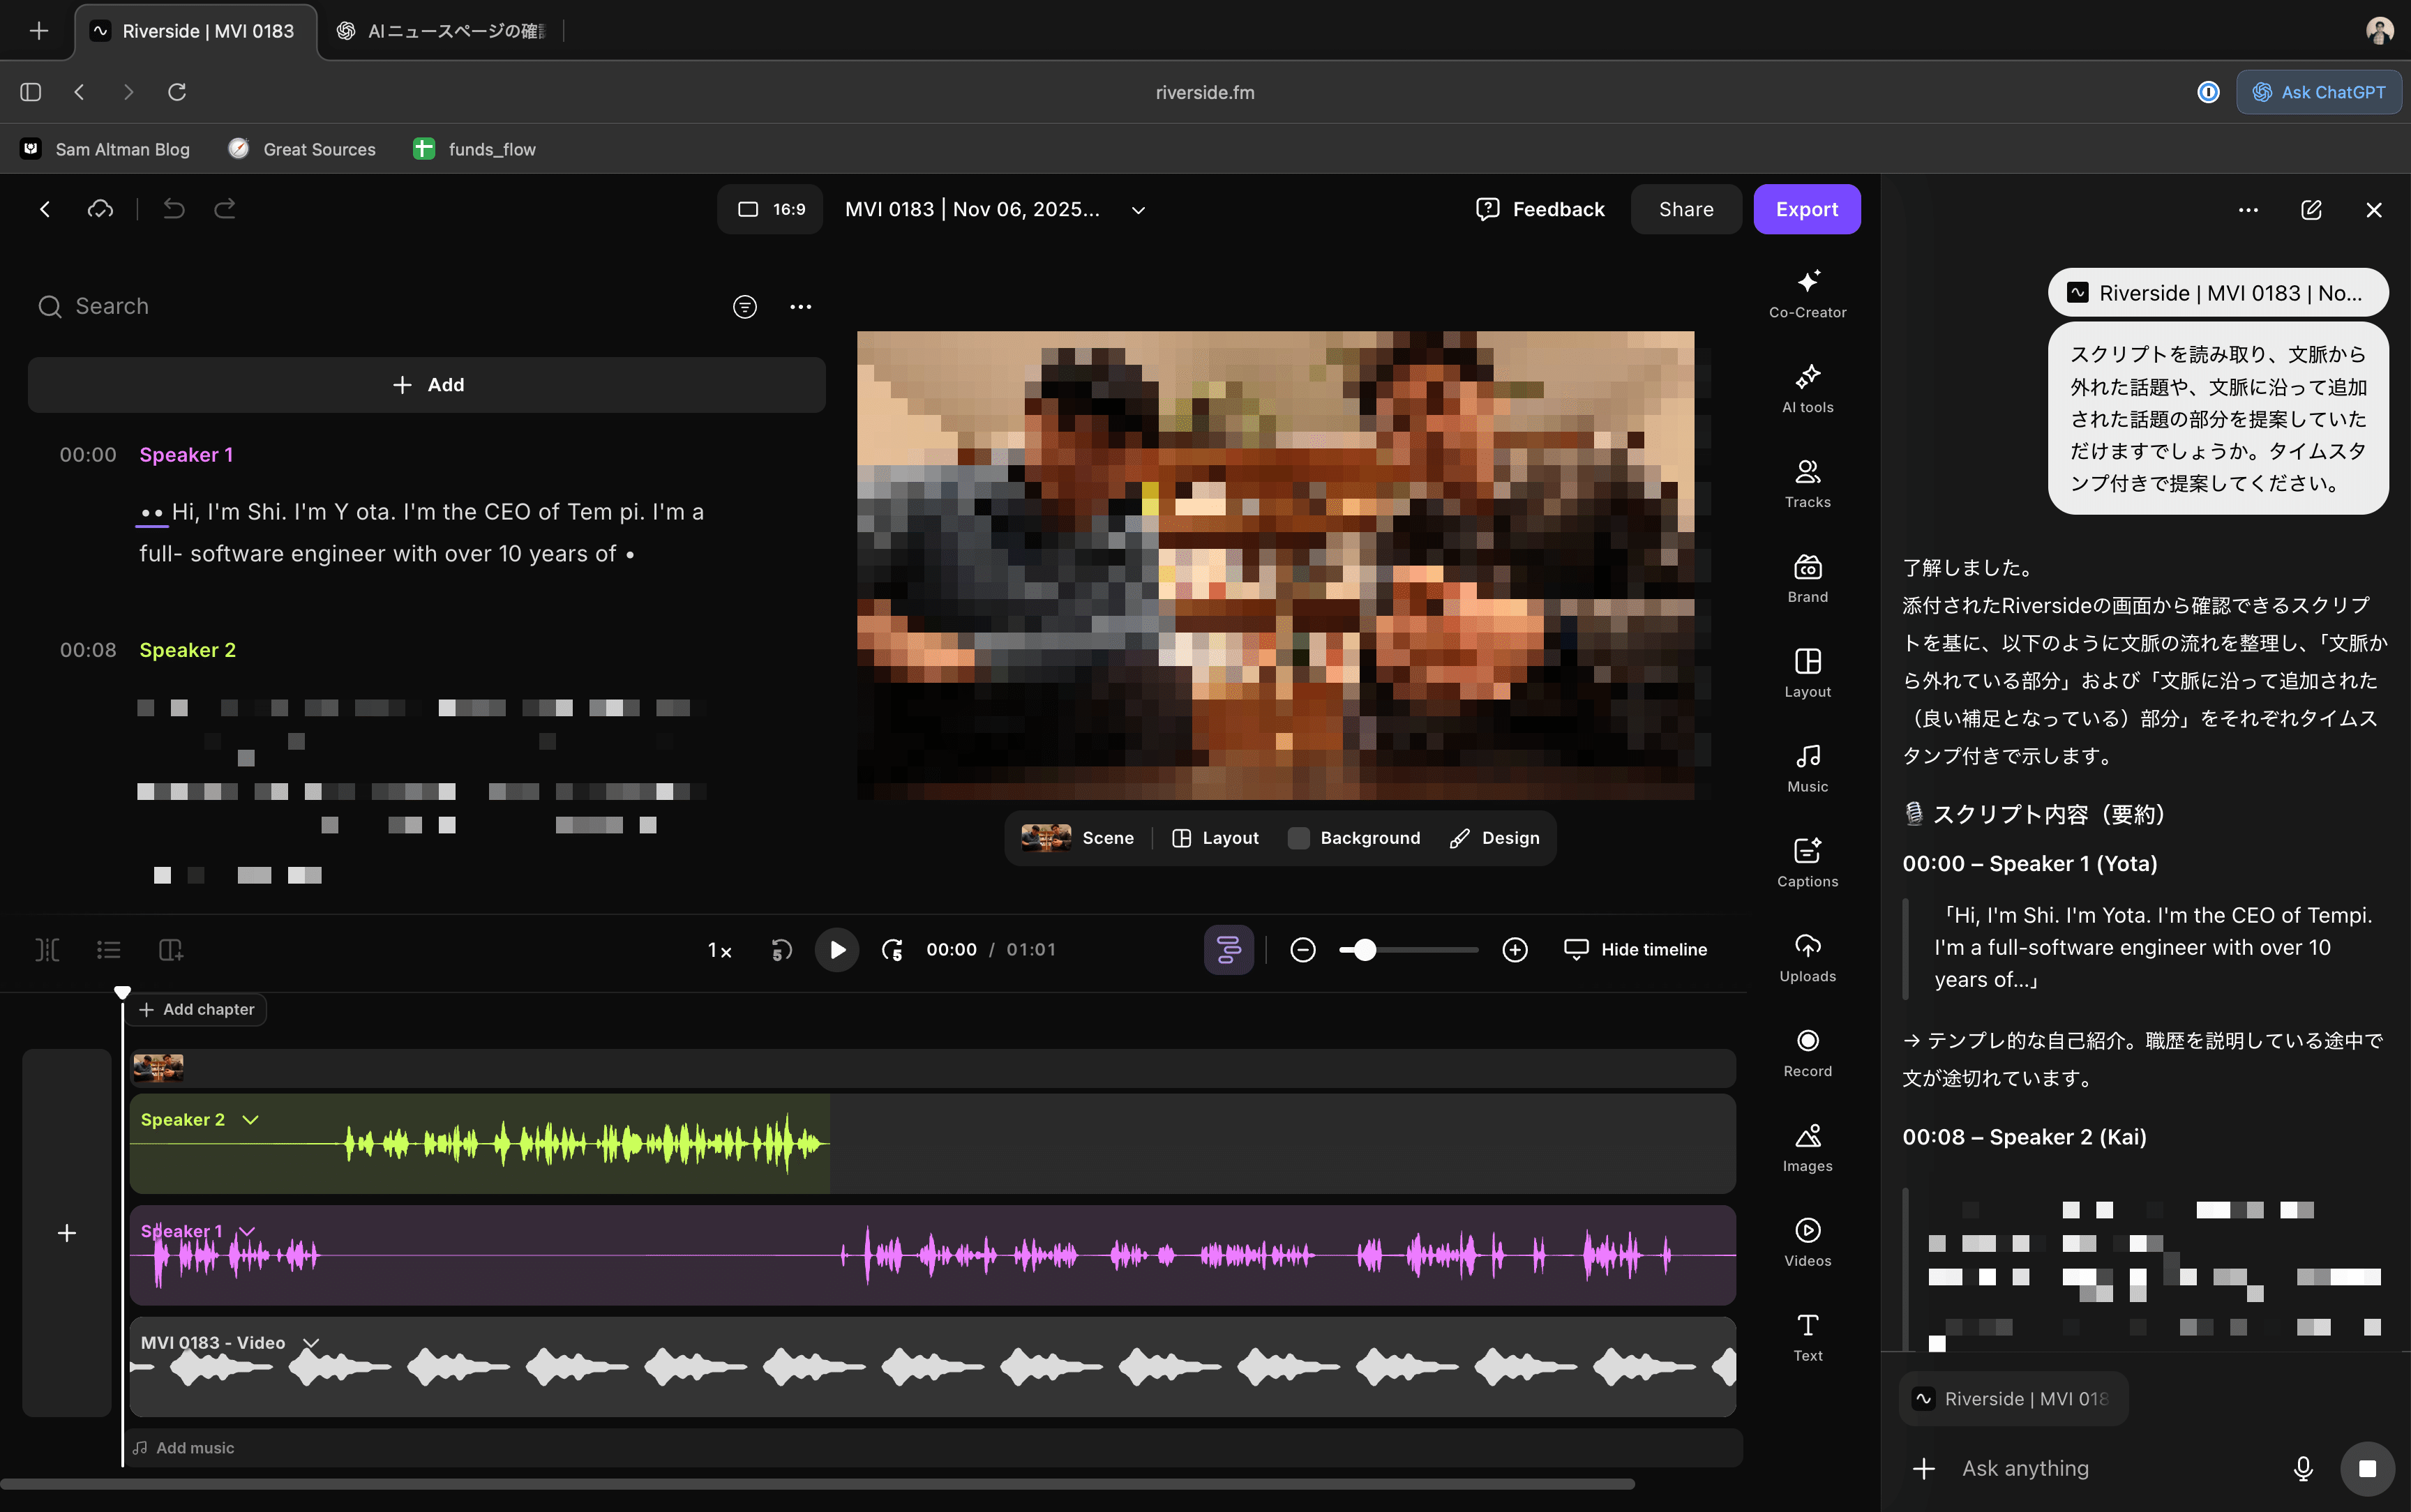The height and width of the screenshot is (1512, 2411).
Task: Hide the timeline
Action: tap(1636, 949)
